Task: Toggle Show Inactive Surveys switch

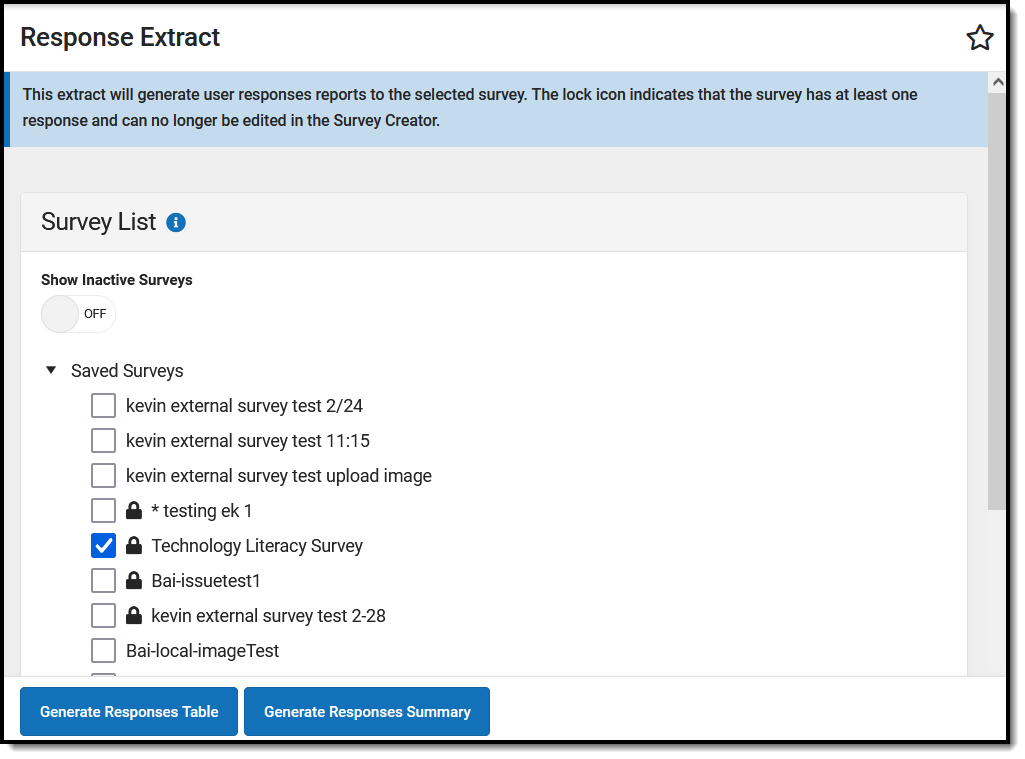Action: pyautogui.click(x=78, y=314)
